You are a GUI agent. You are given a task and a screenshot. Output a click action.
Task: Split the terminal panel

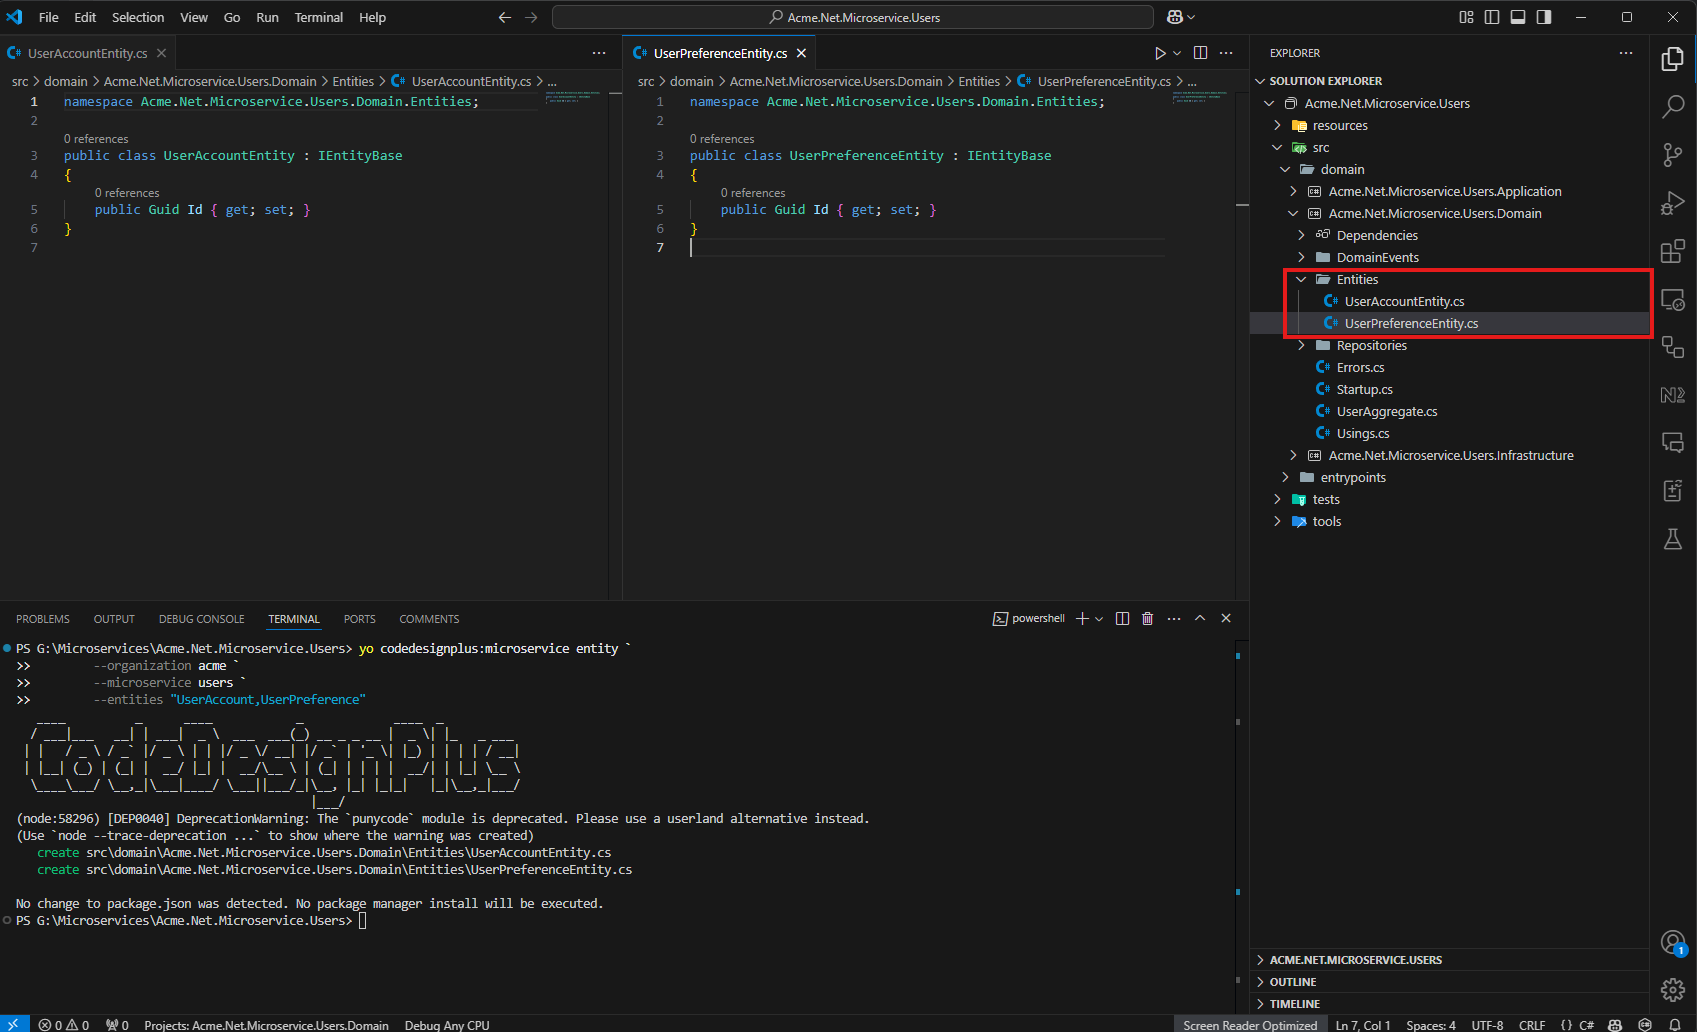(x=1122, y=619)
